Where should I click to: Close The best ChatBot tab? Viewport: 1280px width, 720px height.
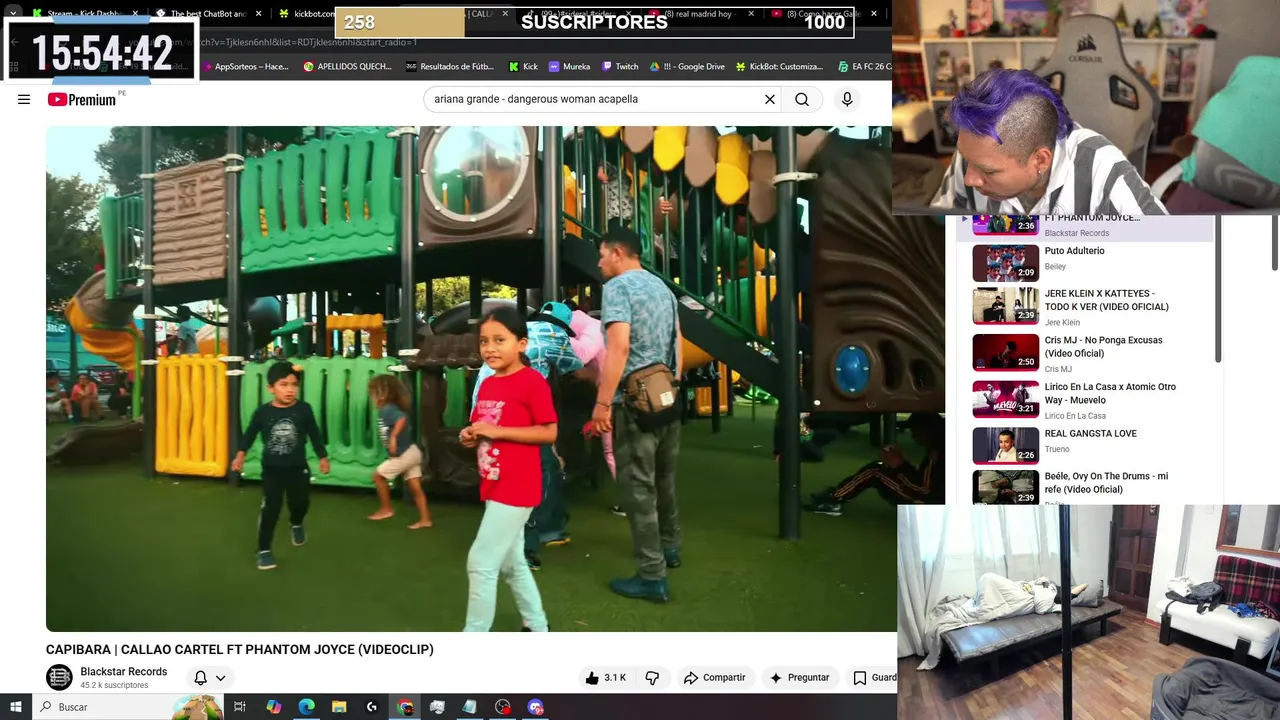(259, 14)
